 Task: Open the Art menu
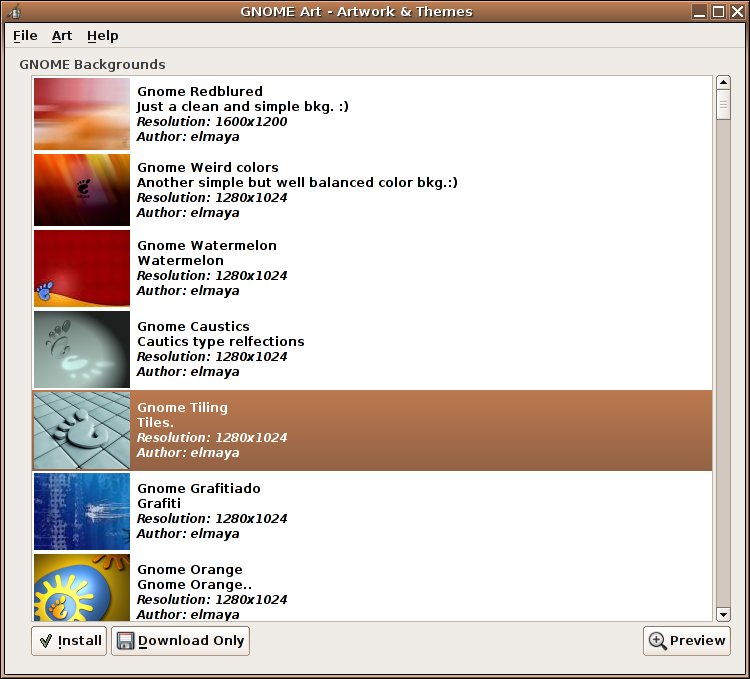62,36
